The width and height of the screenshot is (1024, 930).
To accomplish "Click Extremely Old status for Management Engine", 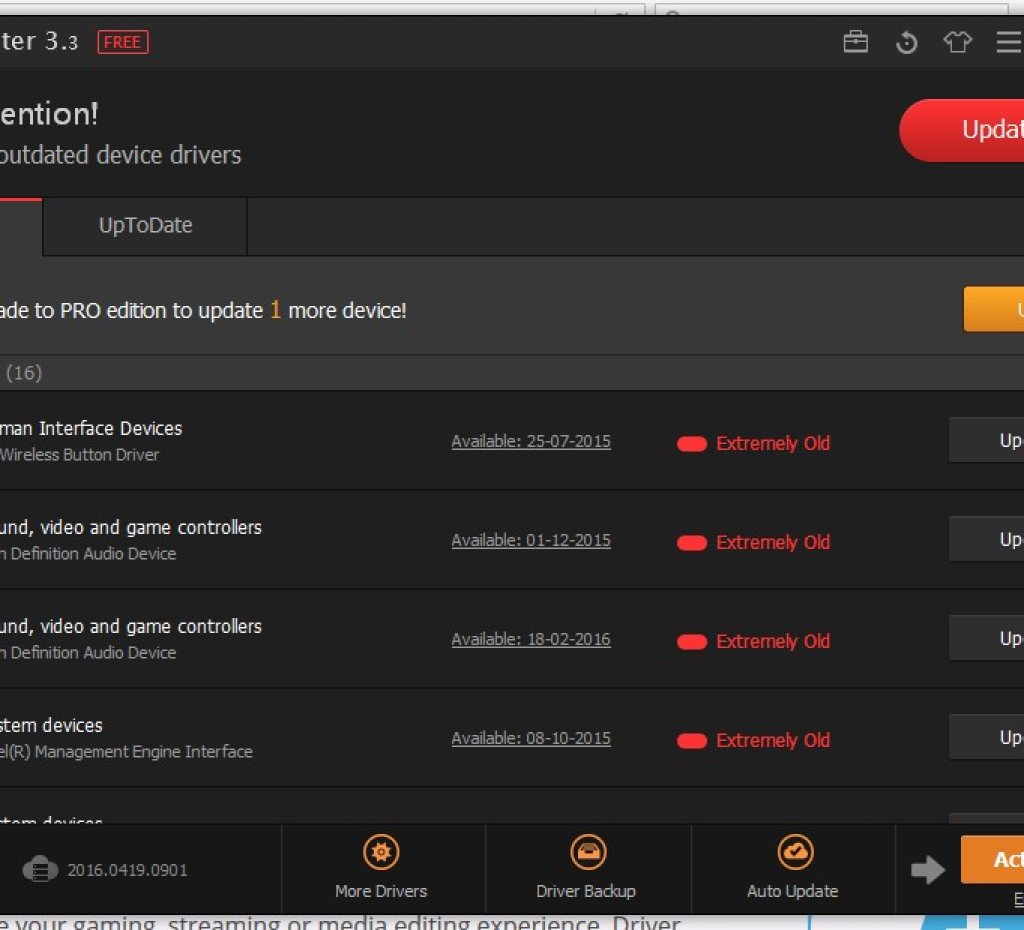I will coord(753,741).
